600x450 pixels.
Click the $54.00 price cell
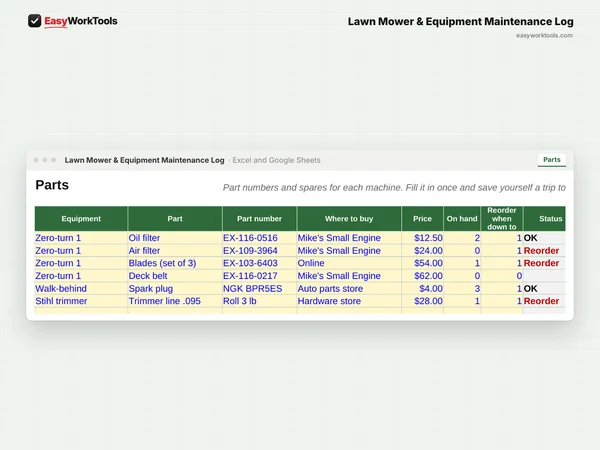tap(422, 263)
